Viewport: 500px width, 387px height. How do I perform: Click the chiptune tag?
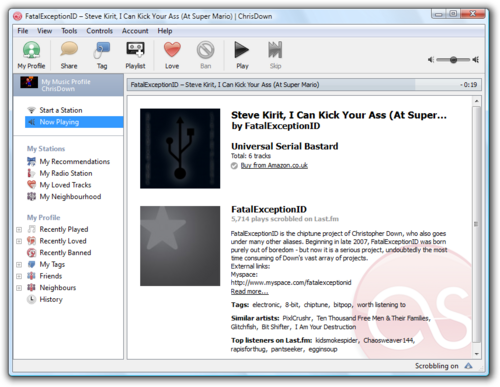tap(316, 305)
